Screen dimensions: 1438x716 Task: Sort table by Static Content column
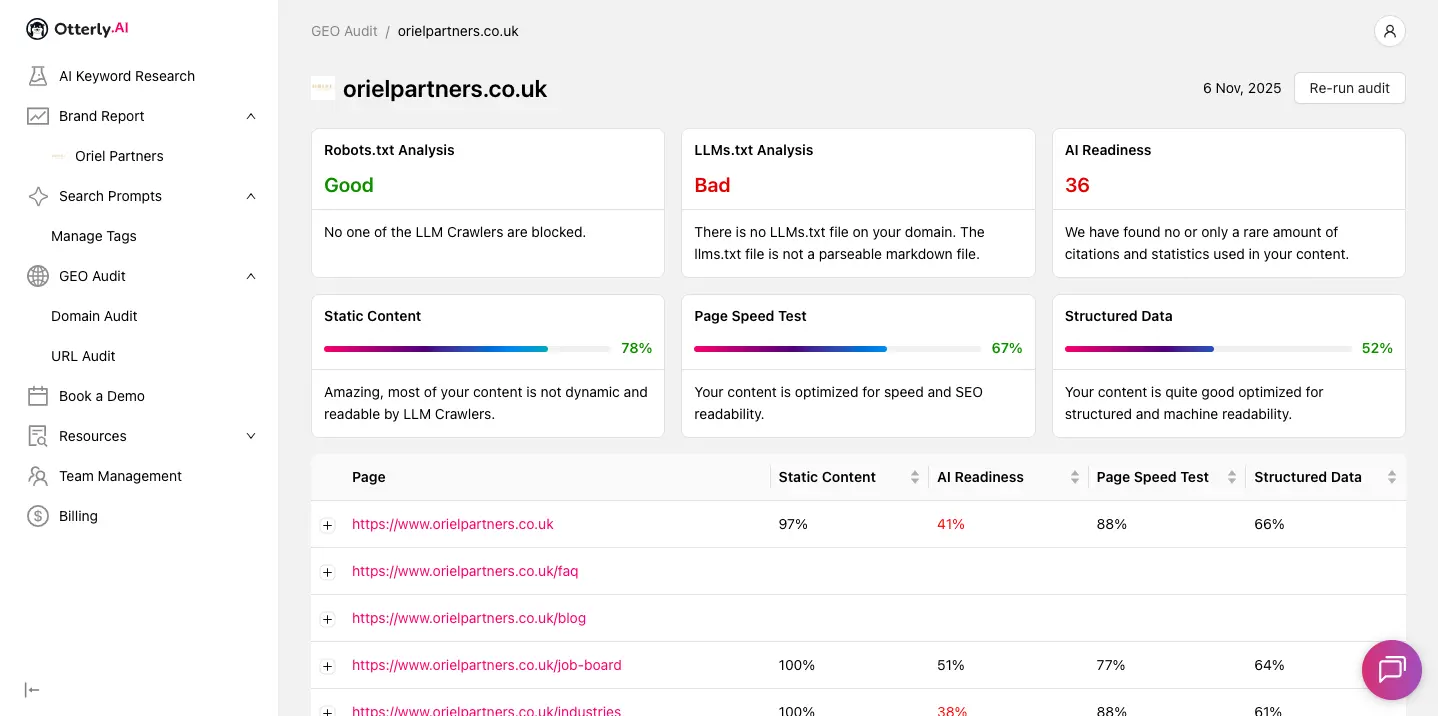coord(914,478)
